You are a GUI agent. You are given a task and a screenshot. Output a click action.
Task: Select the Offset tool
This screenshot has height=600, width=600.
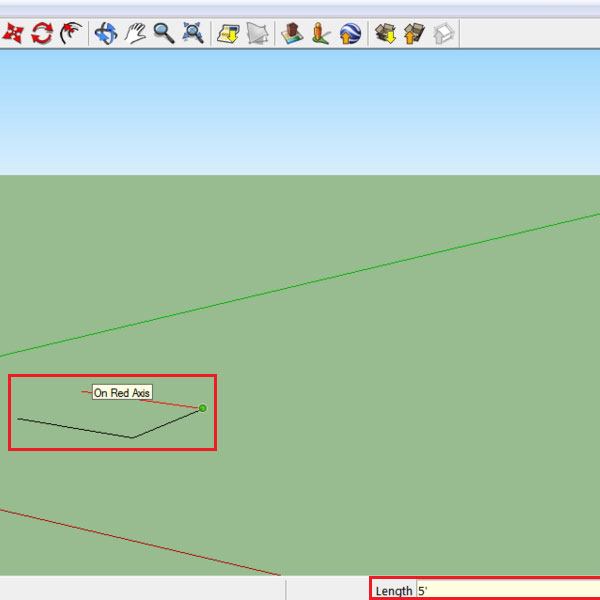point(71,33)
